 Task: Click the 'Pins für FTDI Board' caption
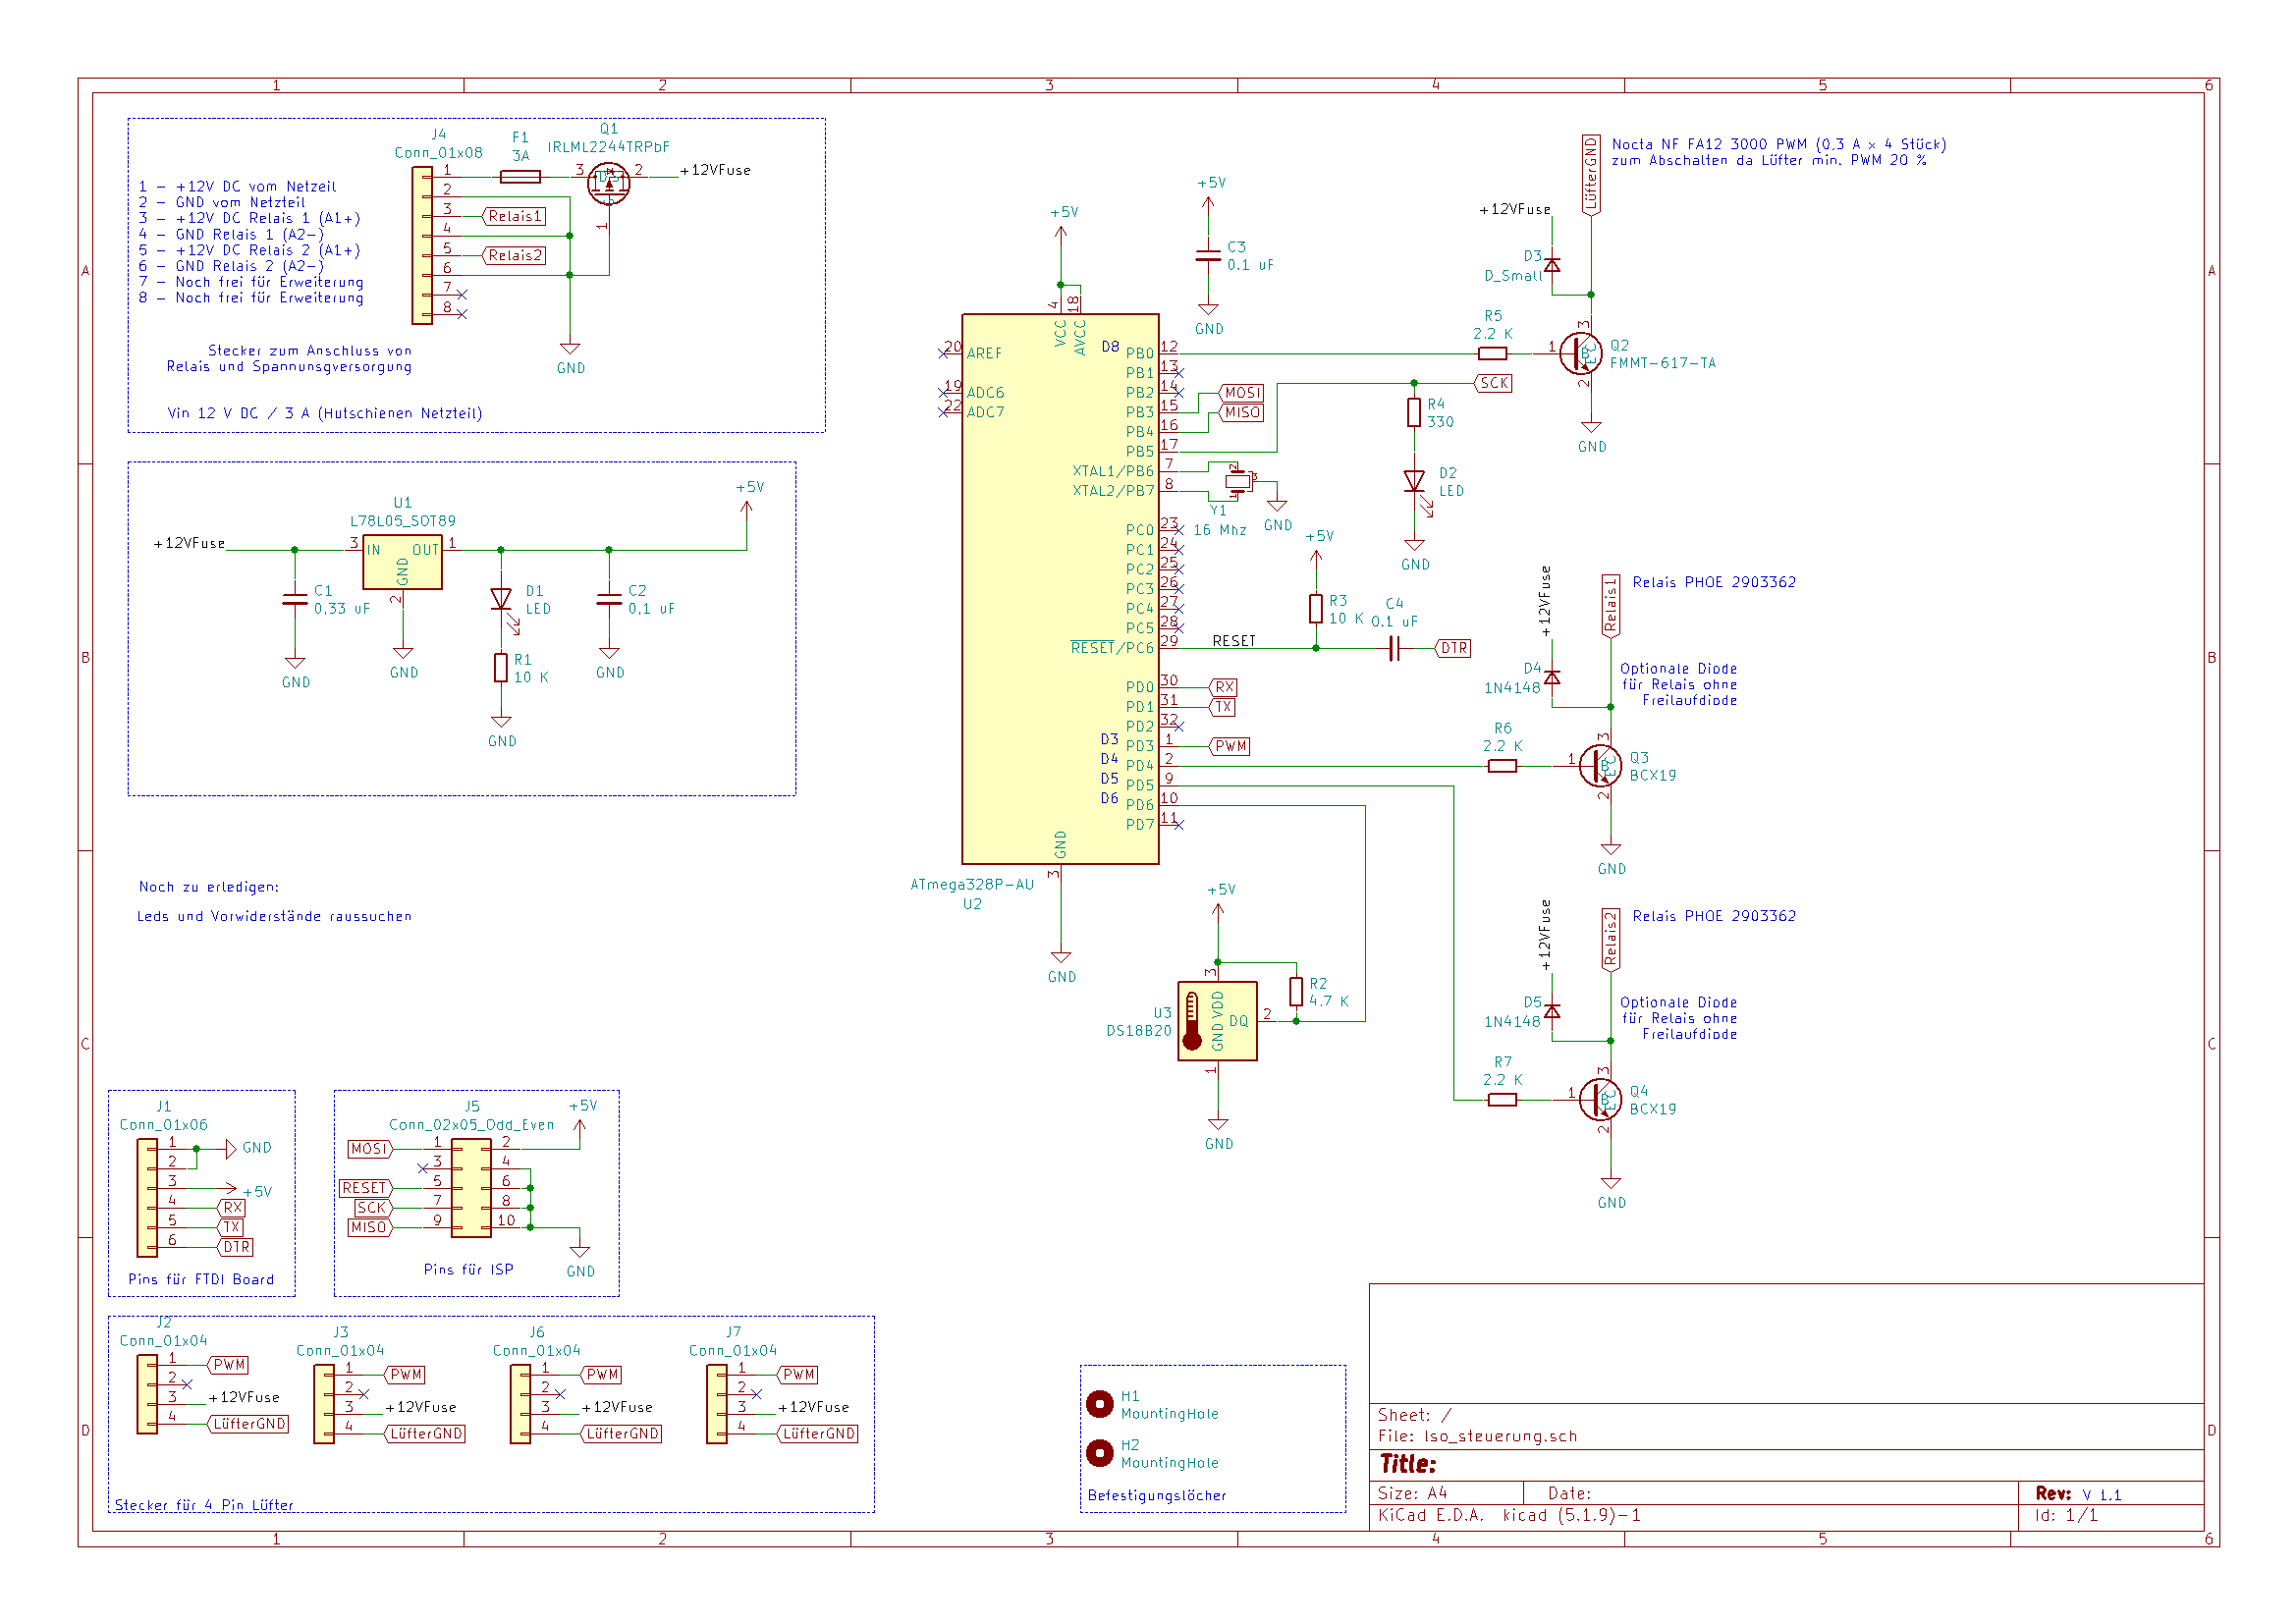coord(201,1280)
